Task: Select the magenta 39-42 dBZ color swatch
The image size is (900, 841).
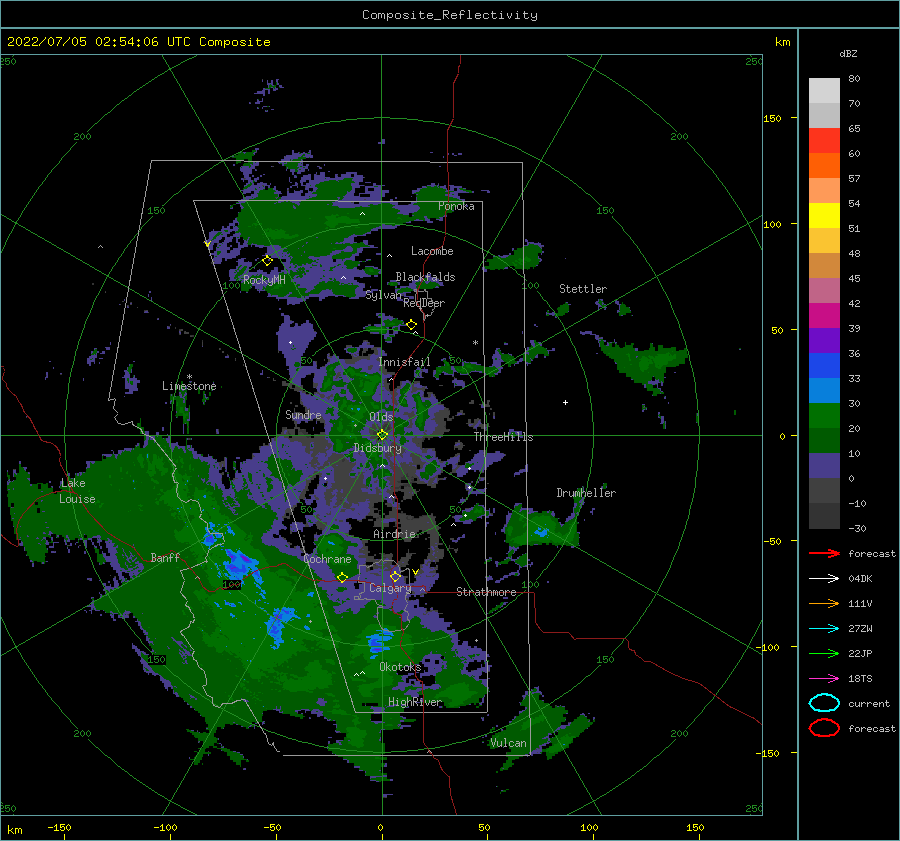Action: point(824,316)
